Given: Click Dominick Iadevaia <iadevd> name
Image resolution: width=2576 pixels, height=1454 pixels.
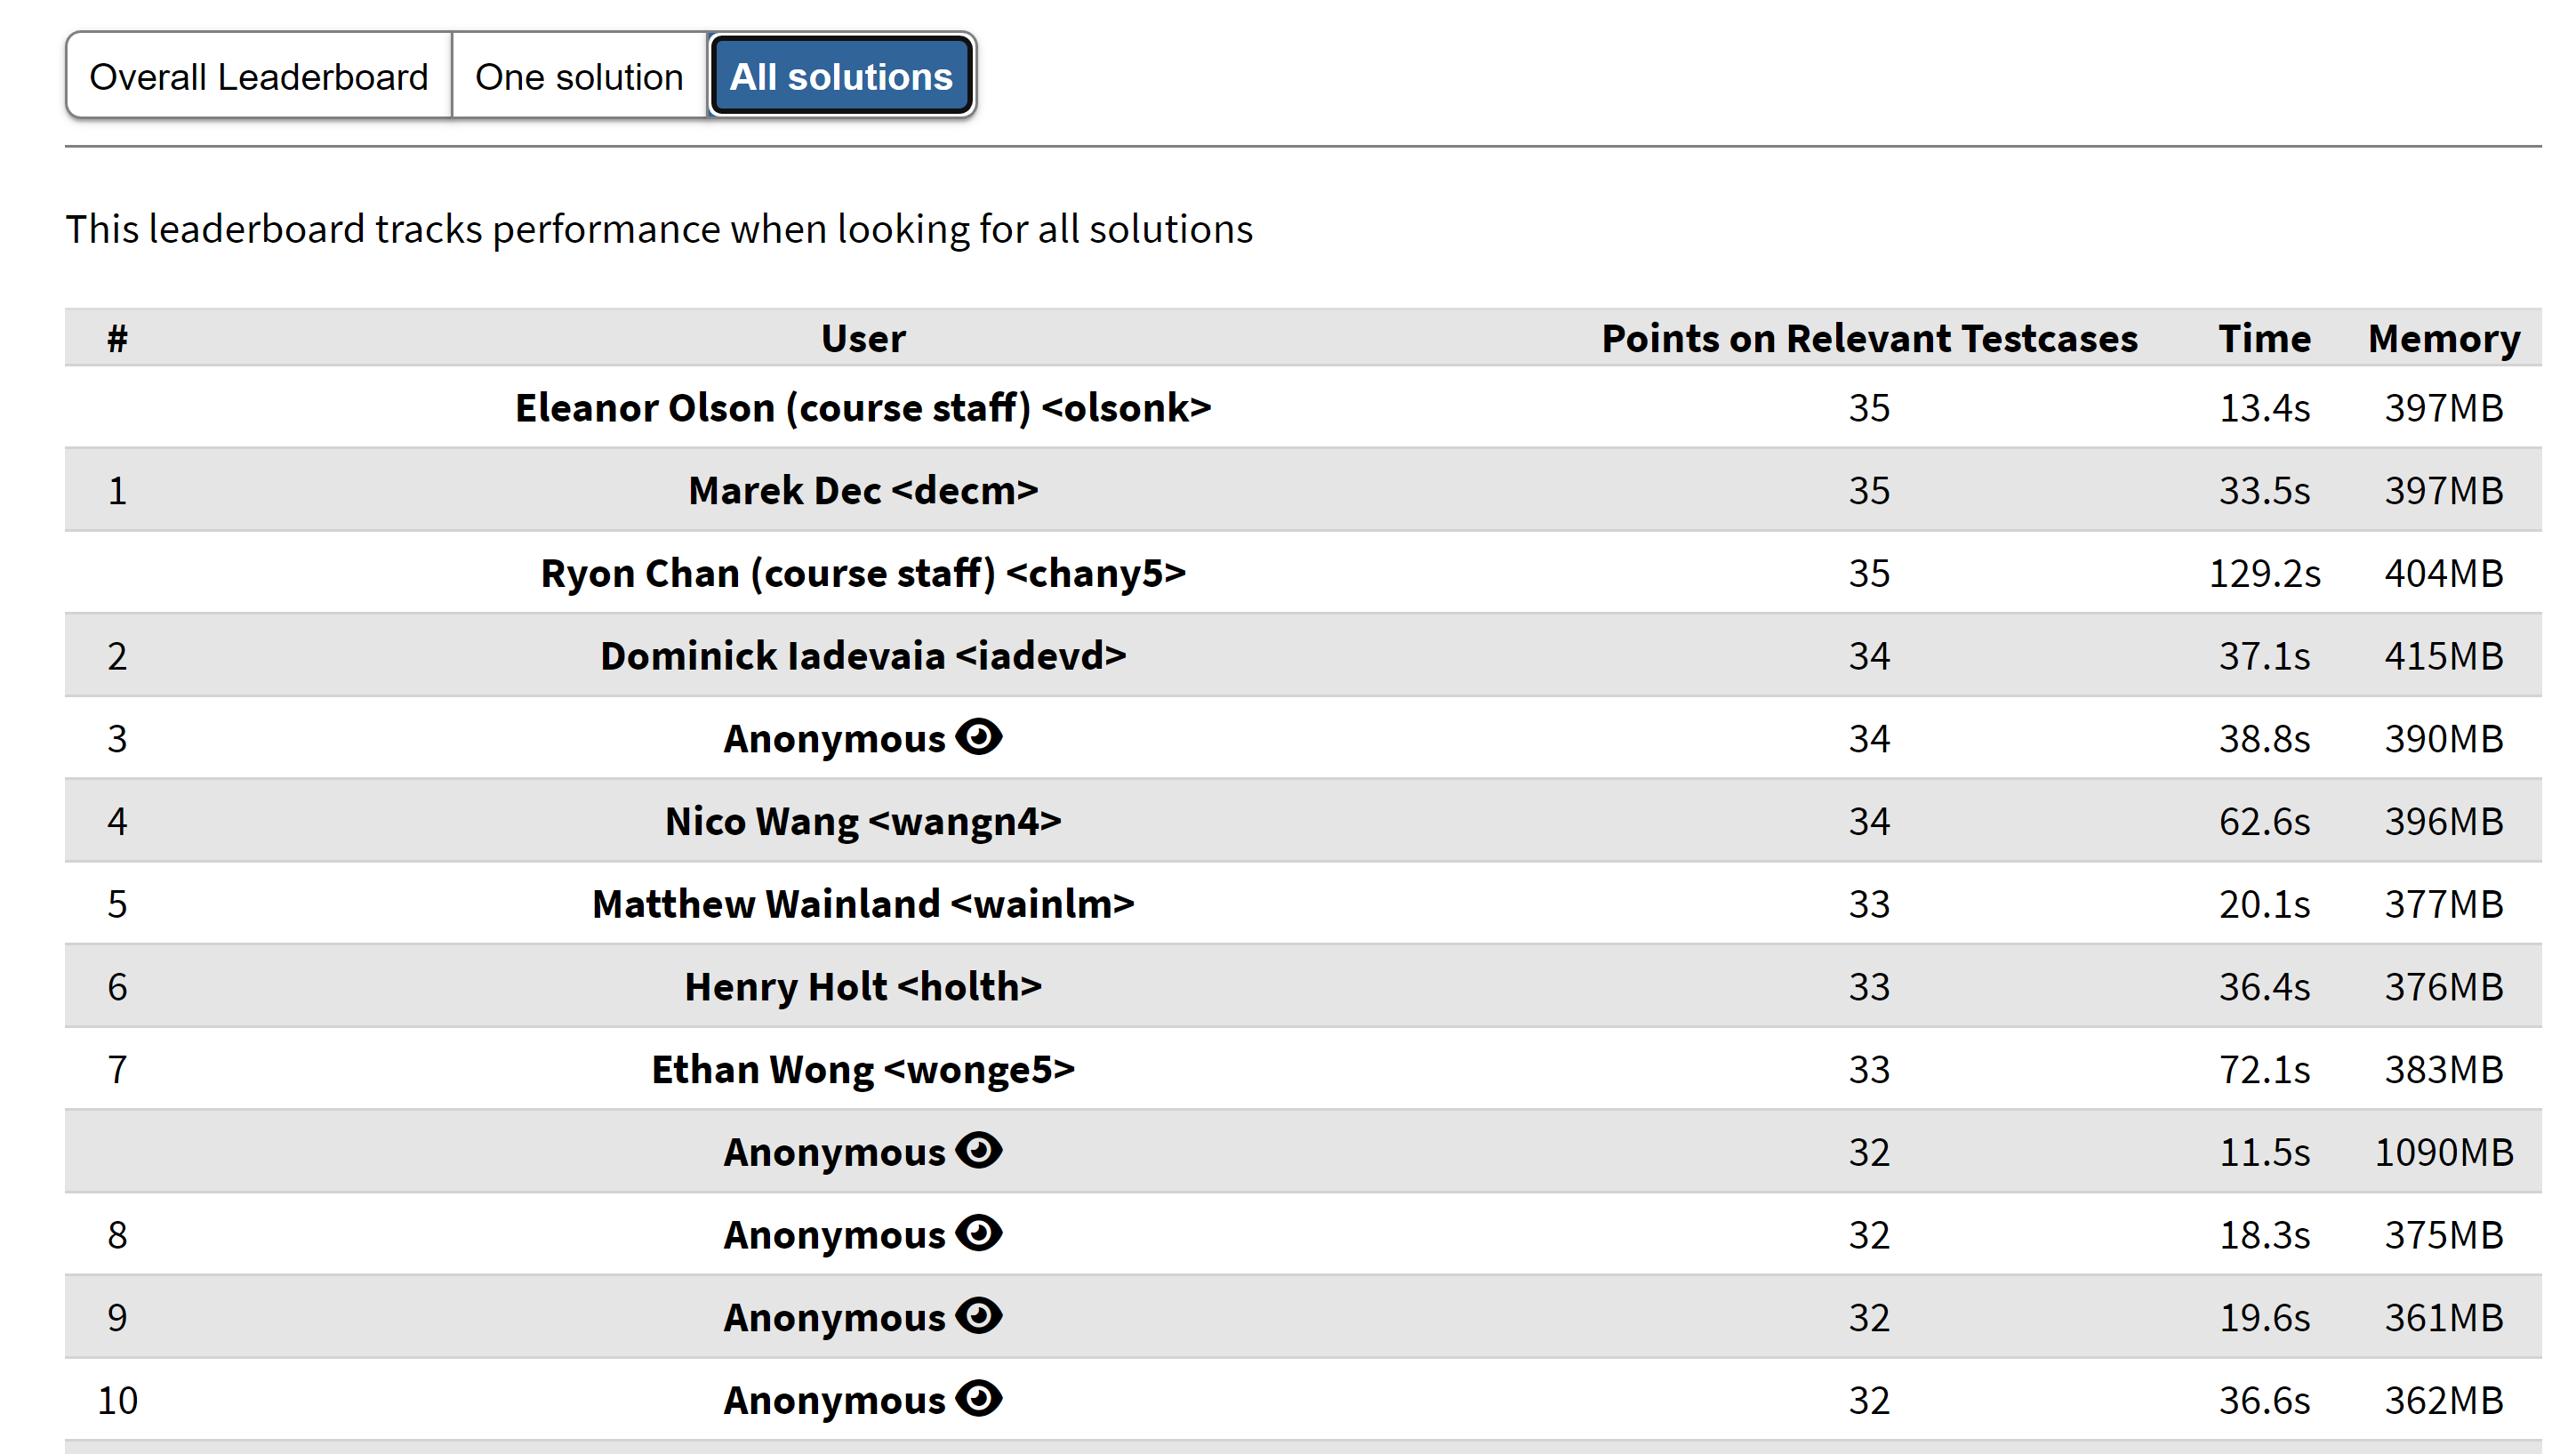Looking at the screenshot, I should [863, 655].
